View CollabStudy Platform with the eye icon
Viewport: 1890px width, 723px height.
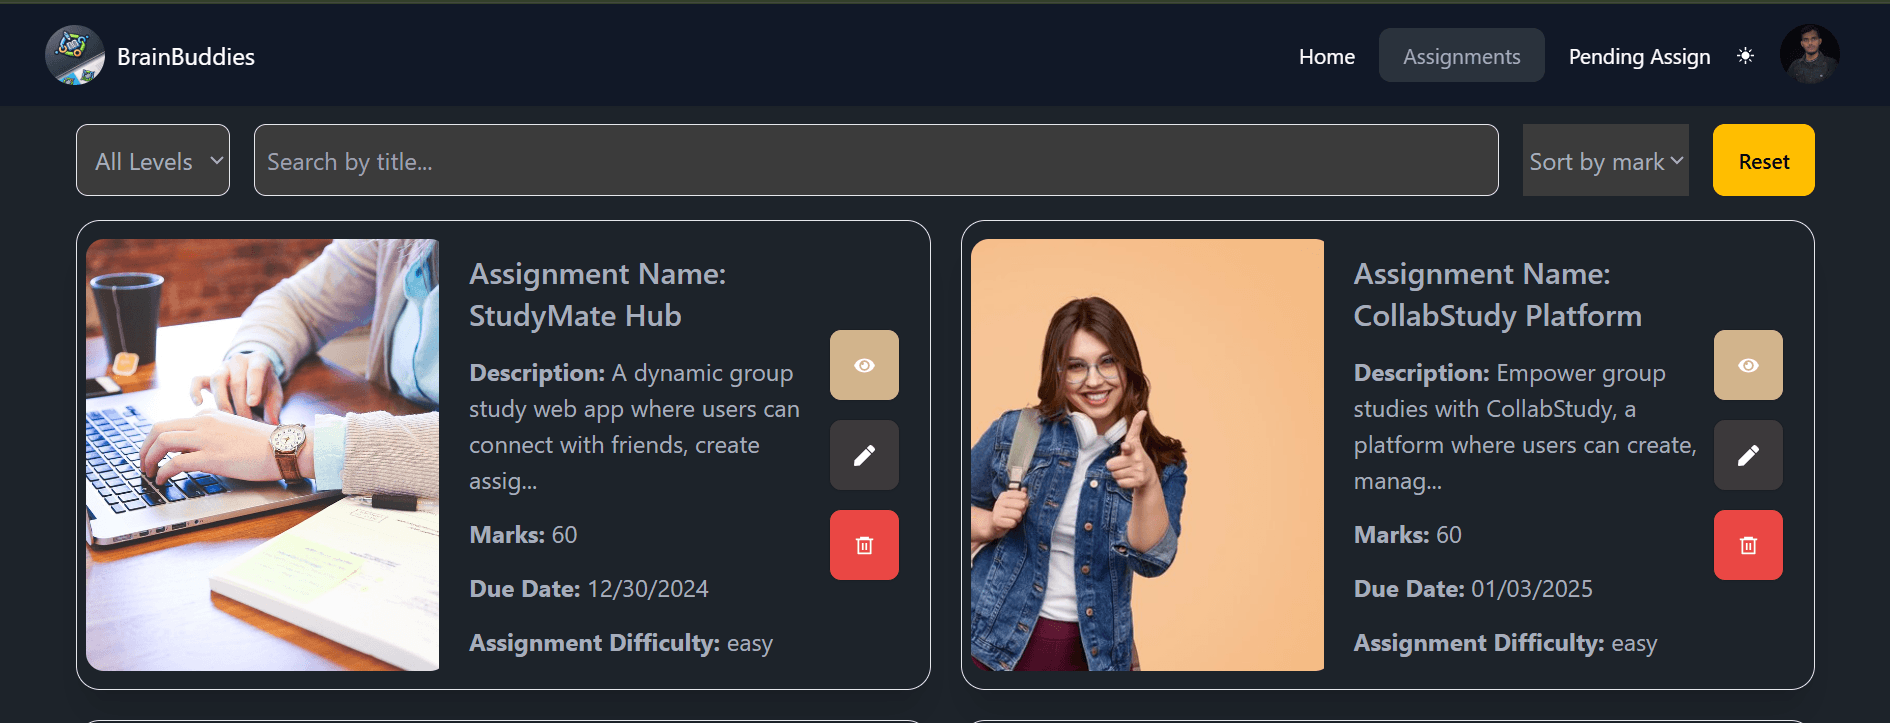1748,365
